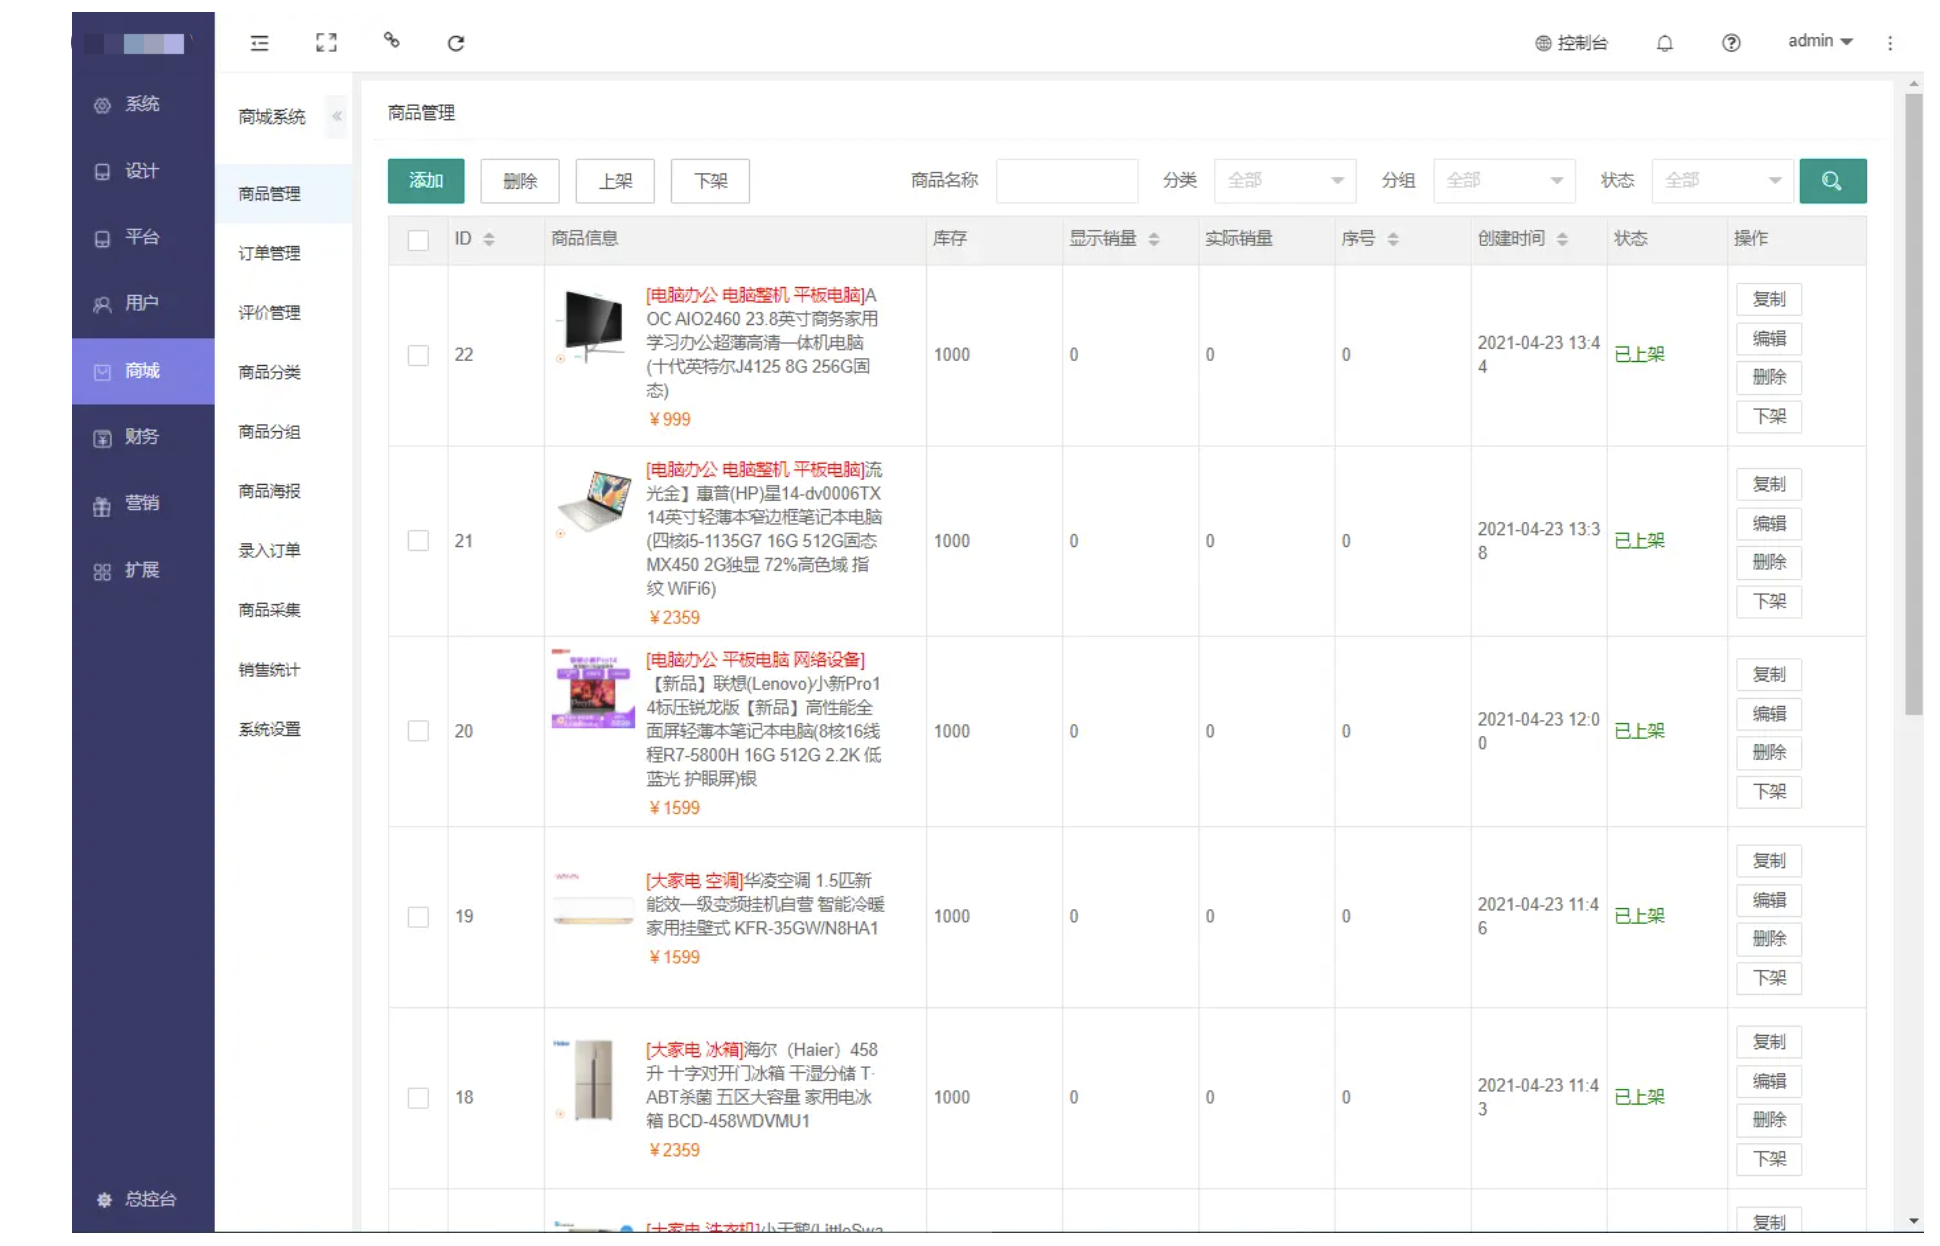Sort table by ID column arrows
The height and width of the screenshot is (1246, 1940).
pos(489,239)
